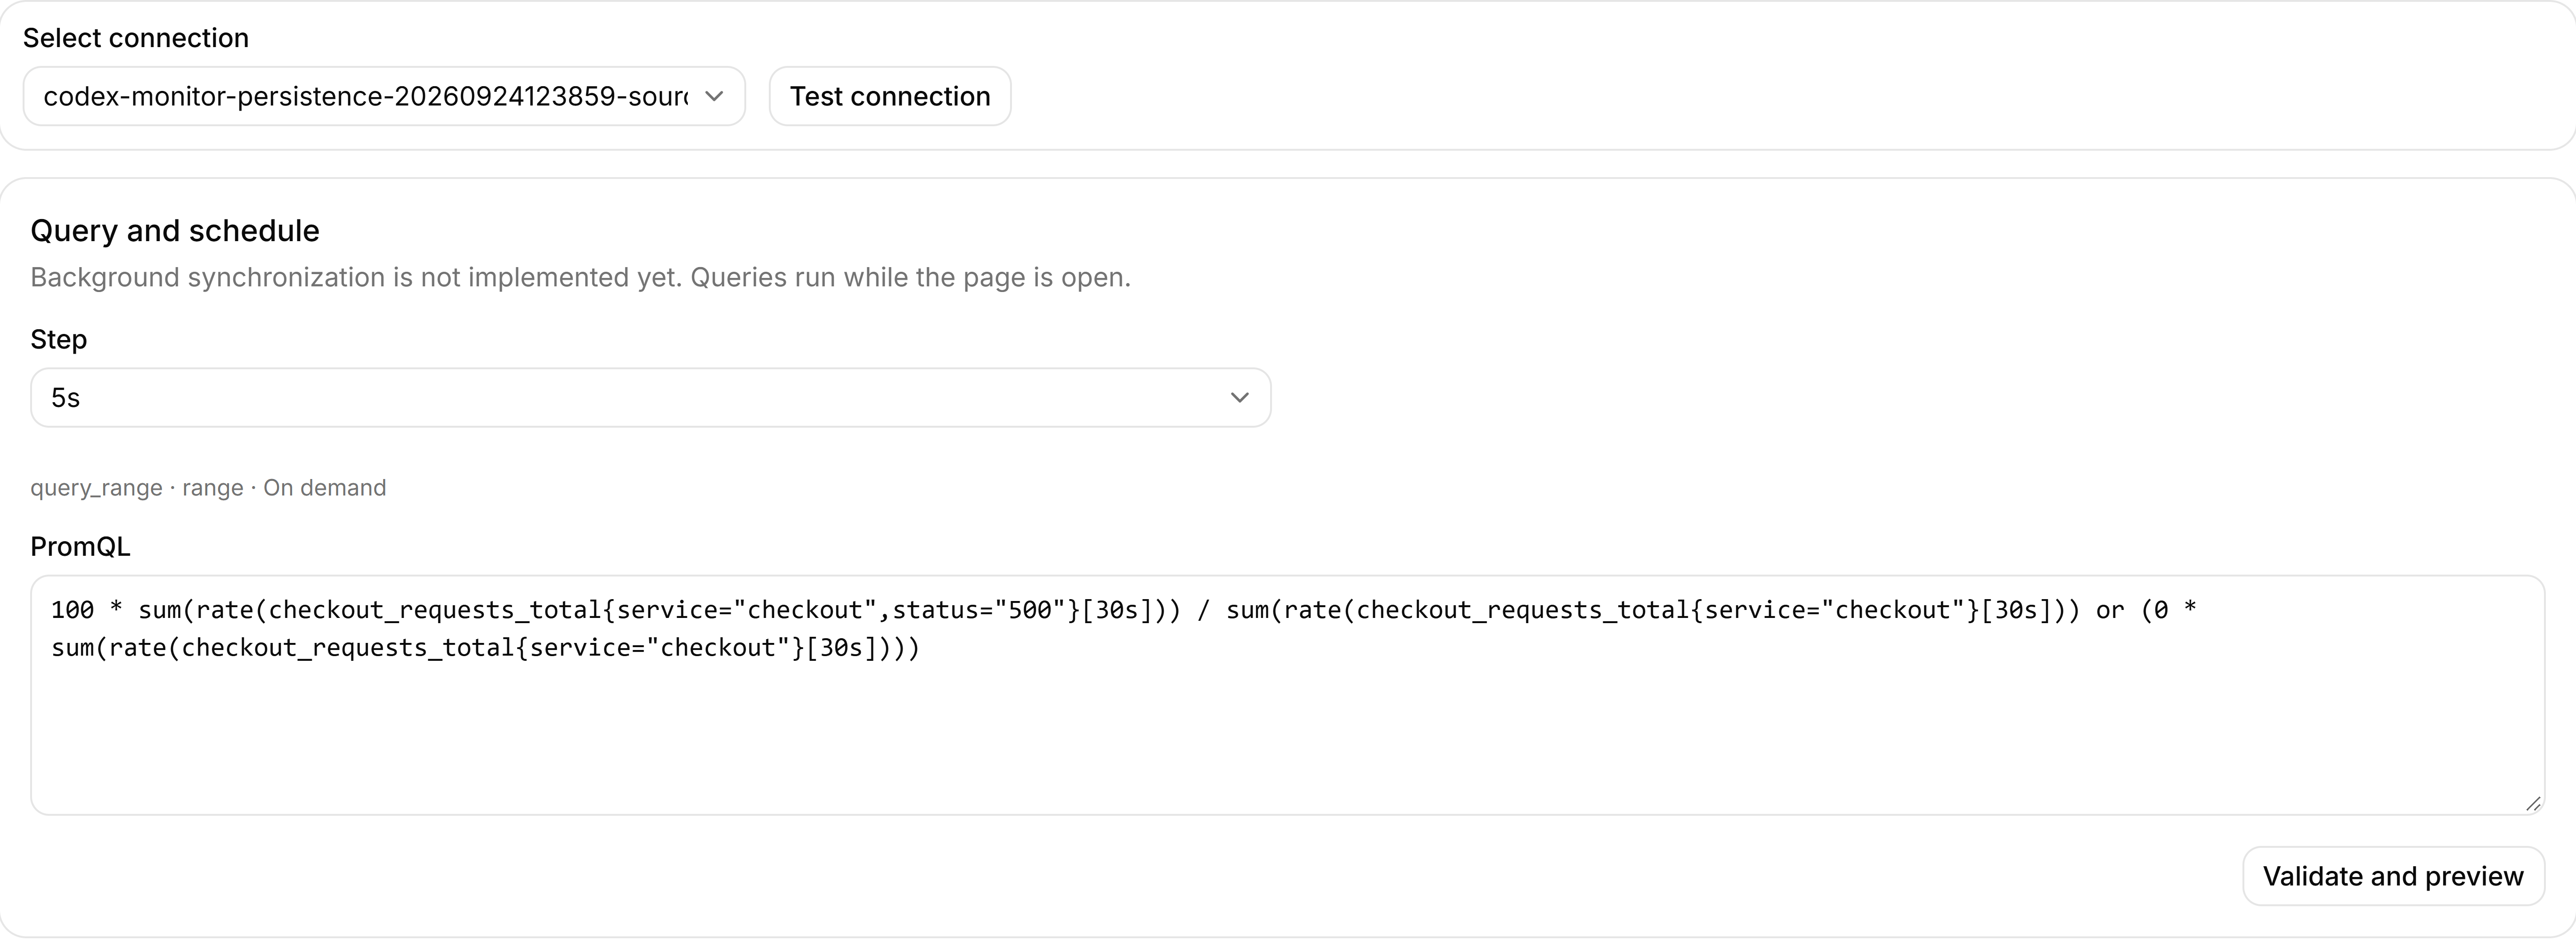Click inside the PromQL query text area
The width and height of the screenshot is (2576, 942).
click(1287, 695)
